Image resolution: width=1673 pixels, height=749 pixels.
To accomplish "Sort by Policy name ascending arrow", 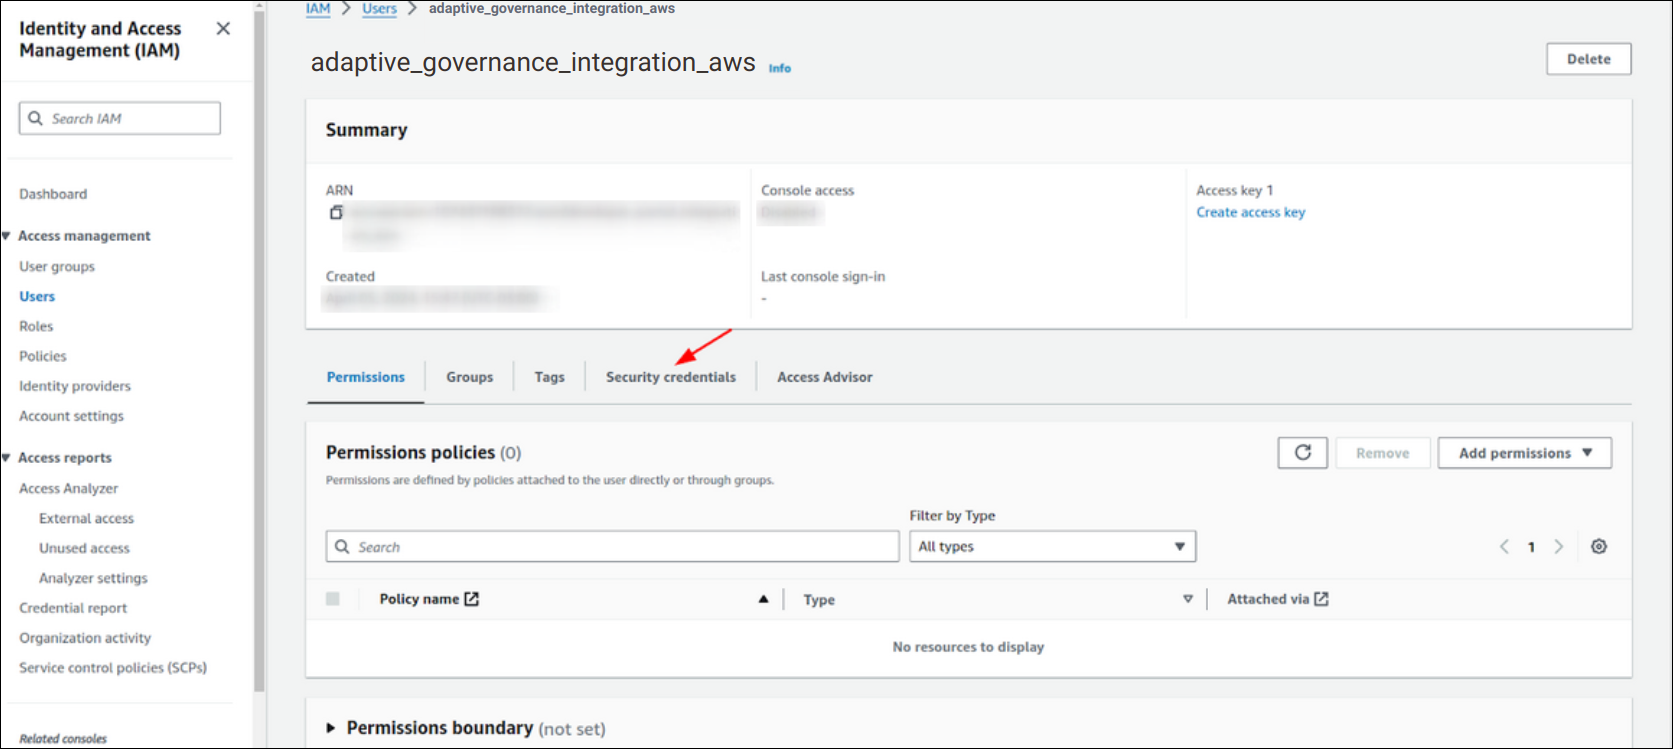I will tap(763, 599).
